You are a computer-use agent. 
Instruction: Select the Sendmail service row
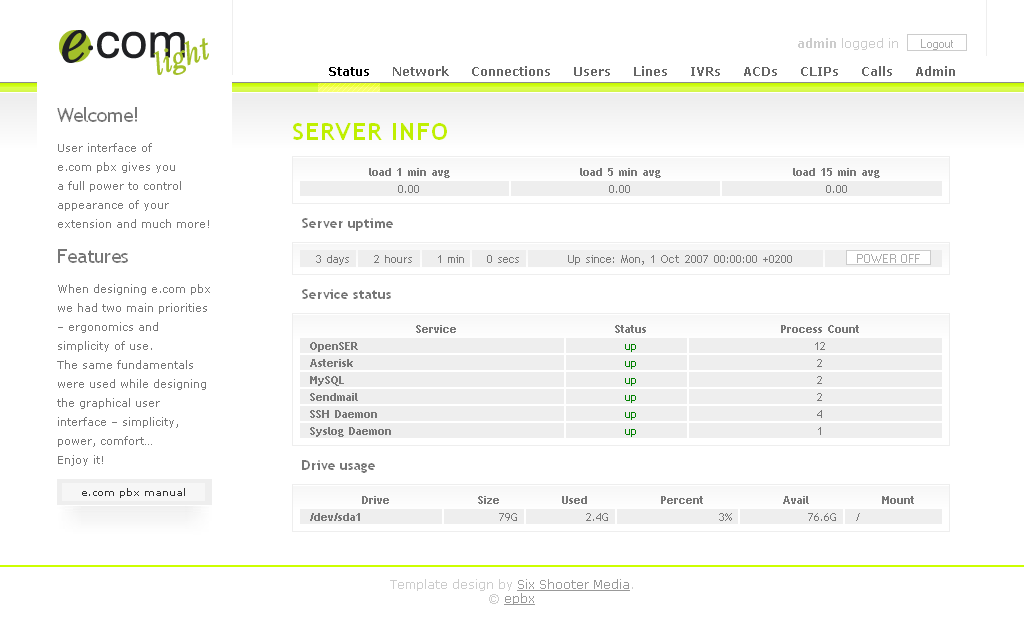(x=620, y=397)
